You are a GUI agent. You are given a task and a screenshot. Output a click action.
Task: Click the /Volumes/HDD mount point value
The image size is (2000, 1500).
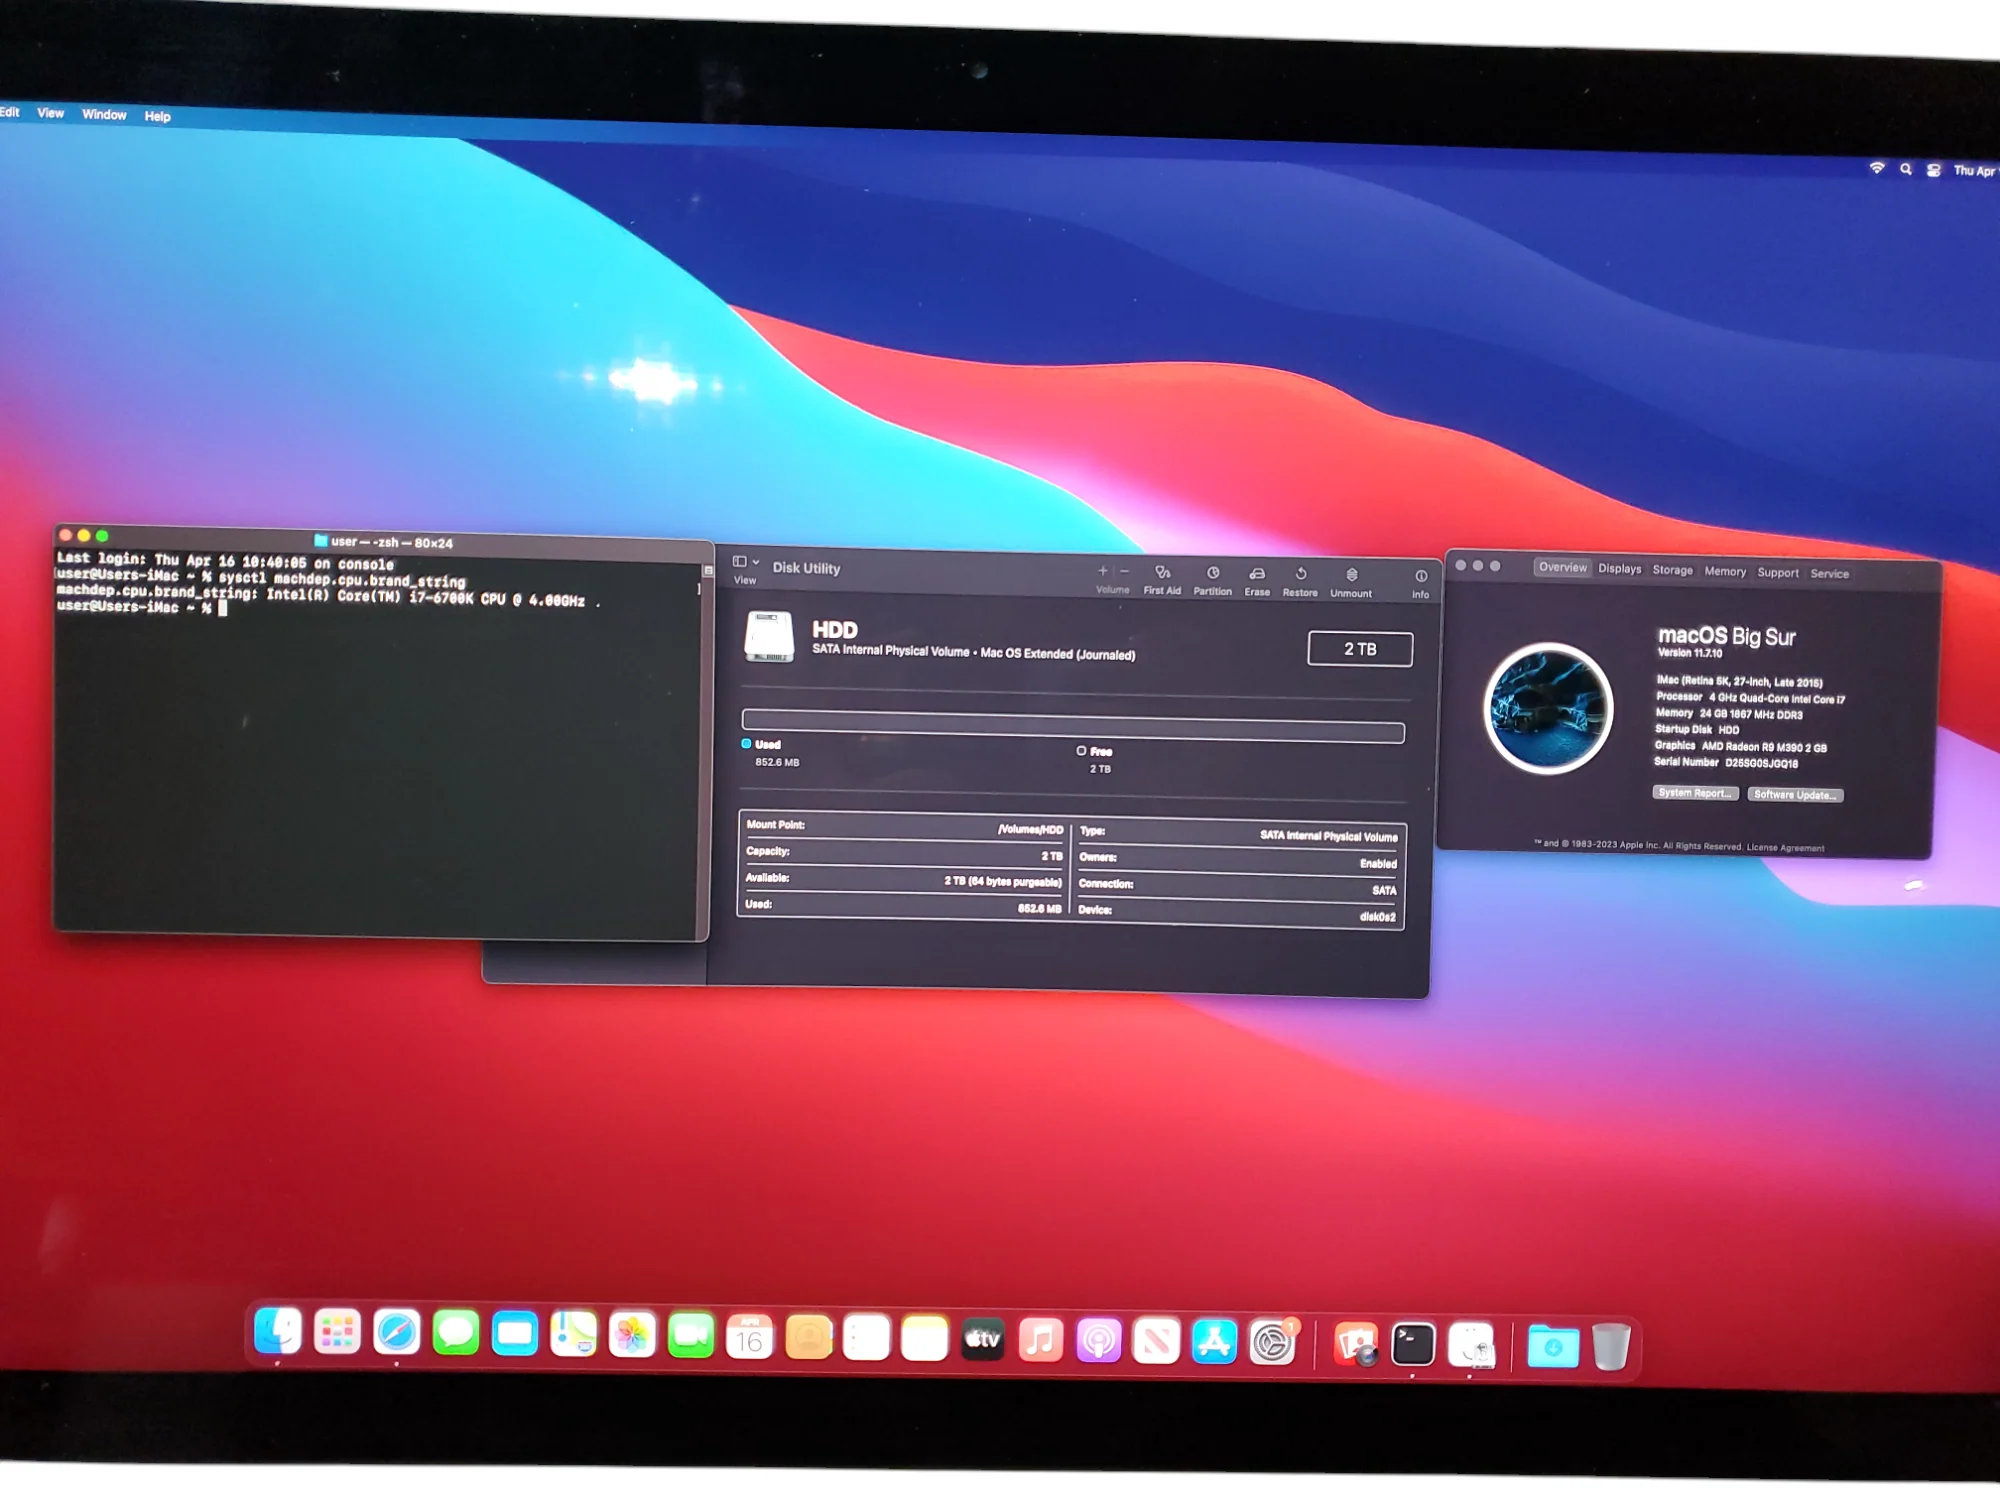pos(1031,830)
